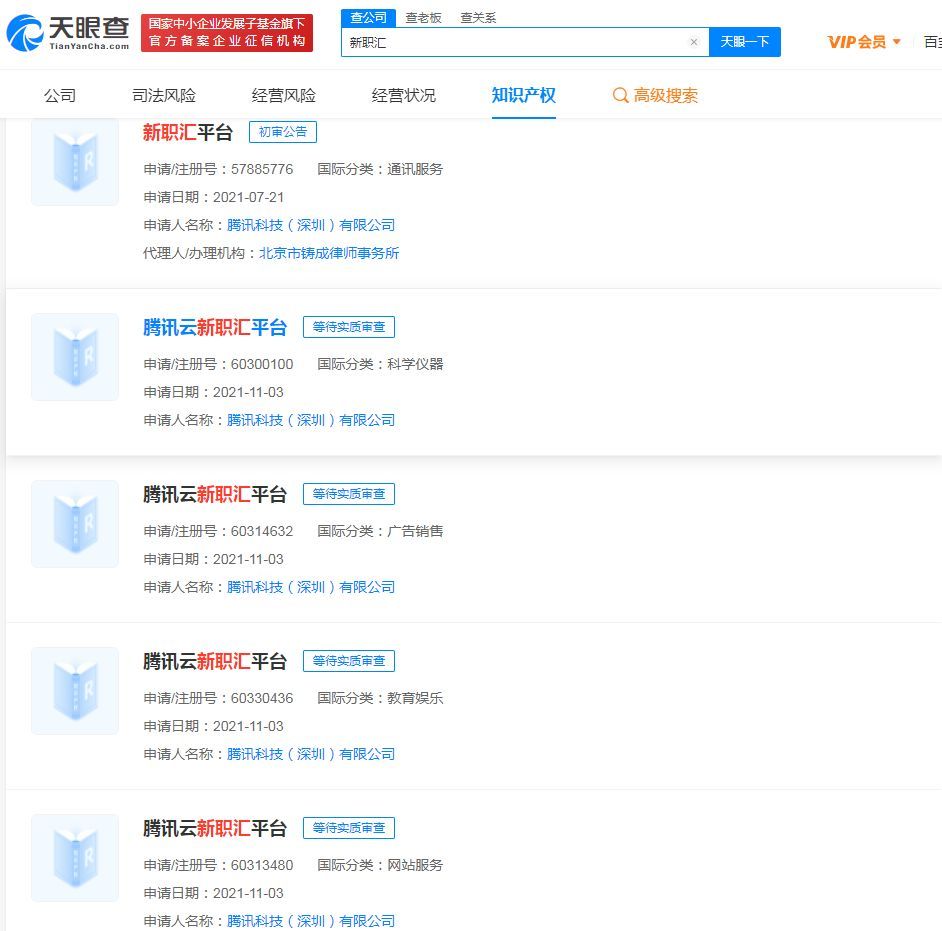The width and height of the screenshot is (942, 931).
Task: Click the red 国家中小企业发展子基金 banner
Action: tap(227, 33)
